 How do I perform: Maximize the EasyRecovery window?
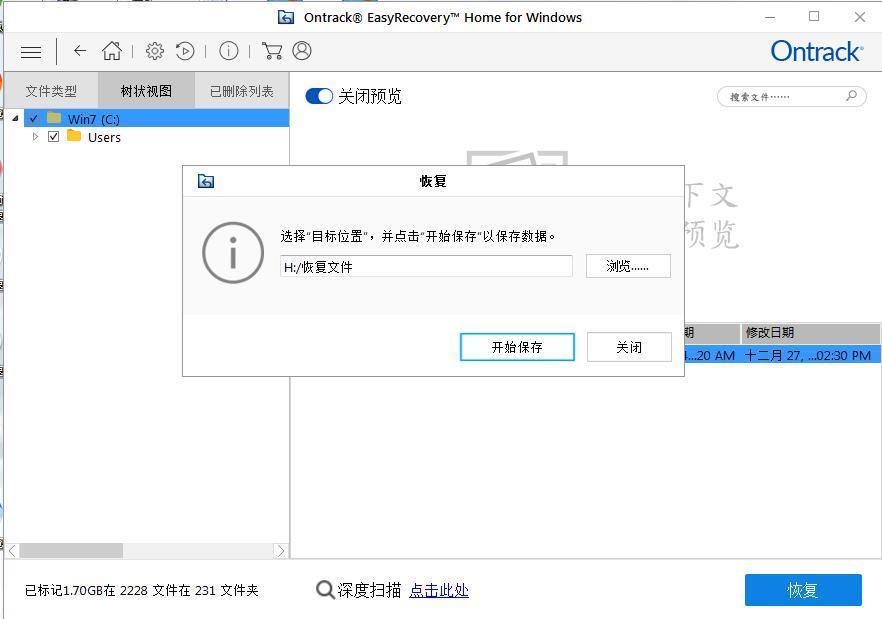(814, 17)
